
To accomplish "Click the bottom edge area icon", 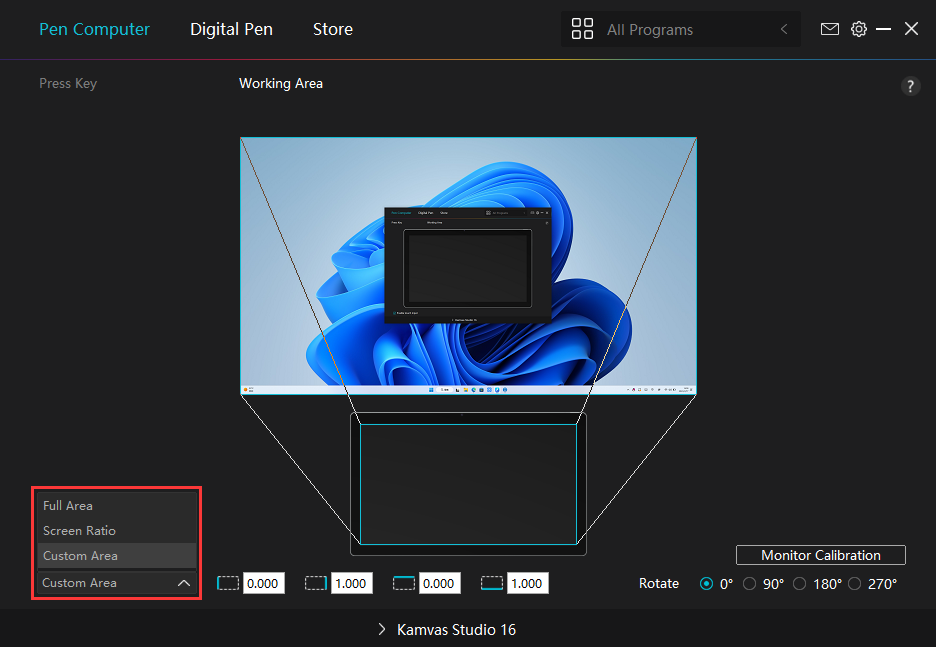I will (x=492, y=583).
